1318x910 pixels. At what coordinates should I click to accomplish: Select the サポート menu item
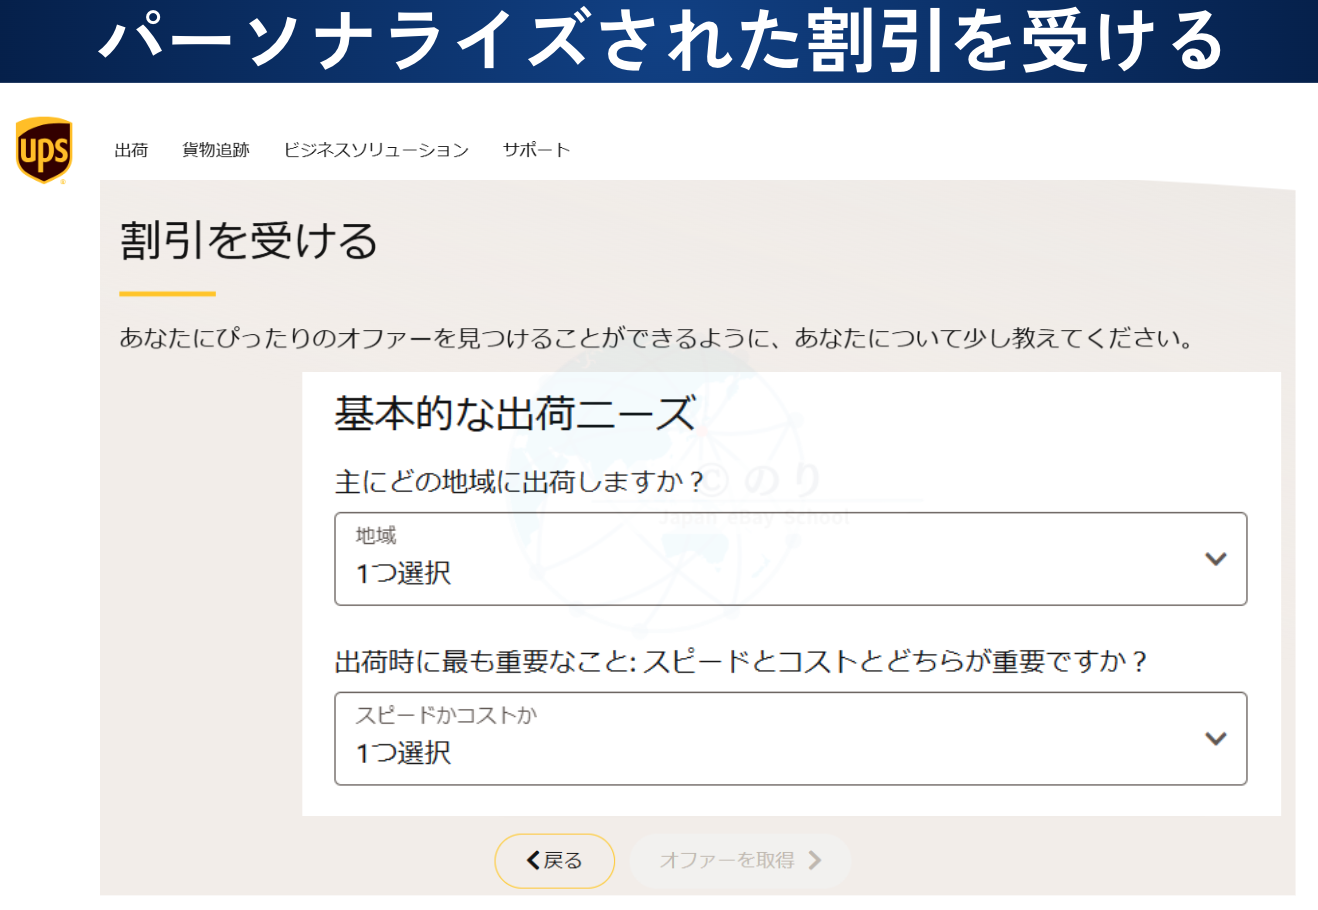click(x=536, y=150)
